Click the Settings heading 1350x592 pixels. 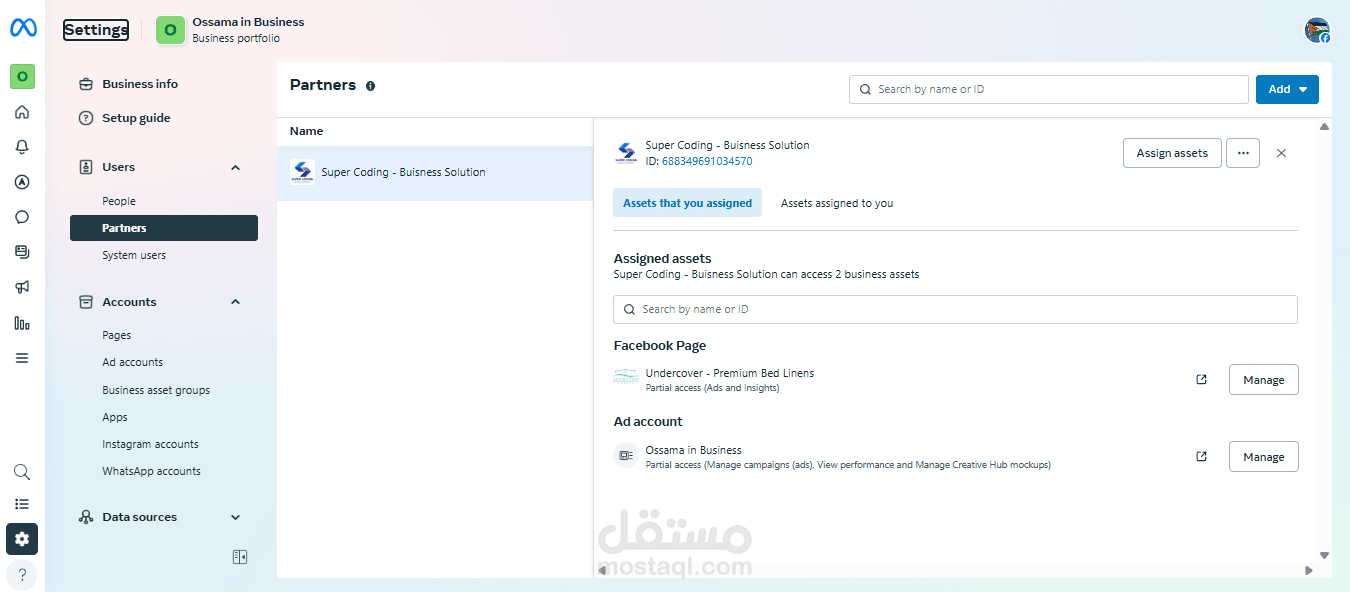pos(96,30)
